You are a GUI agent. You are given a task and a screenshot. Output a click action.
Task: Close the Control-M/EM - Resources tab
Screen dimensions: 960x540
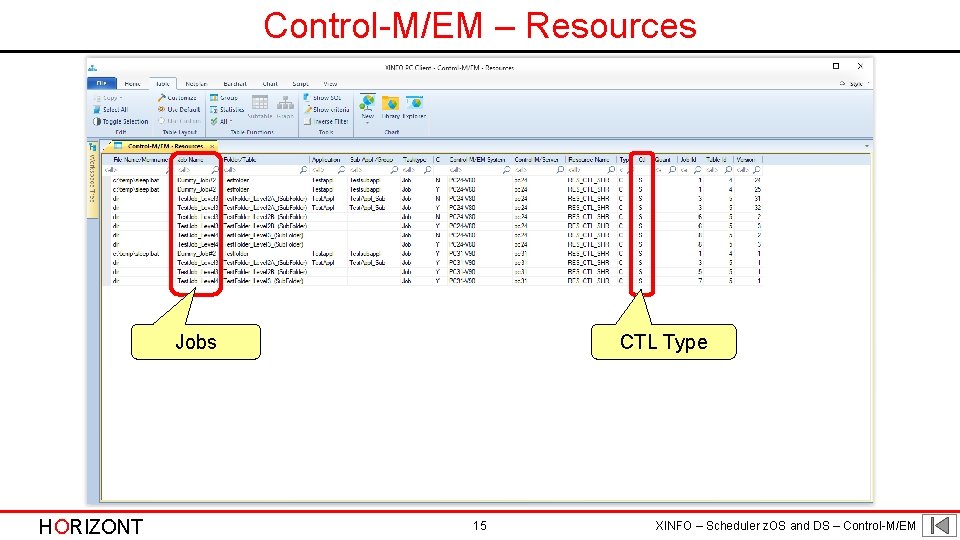click(x=212, y=147)
